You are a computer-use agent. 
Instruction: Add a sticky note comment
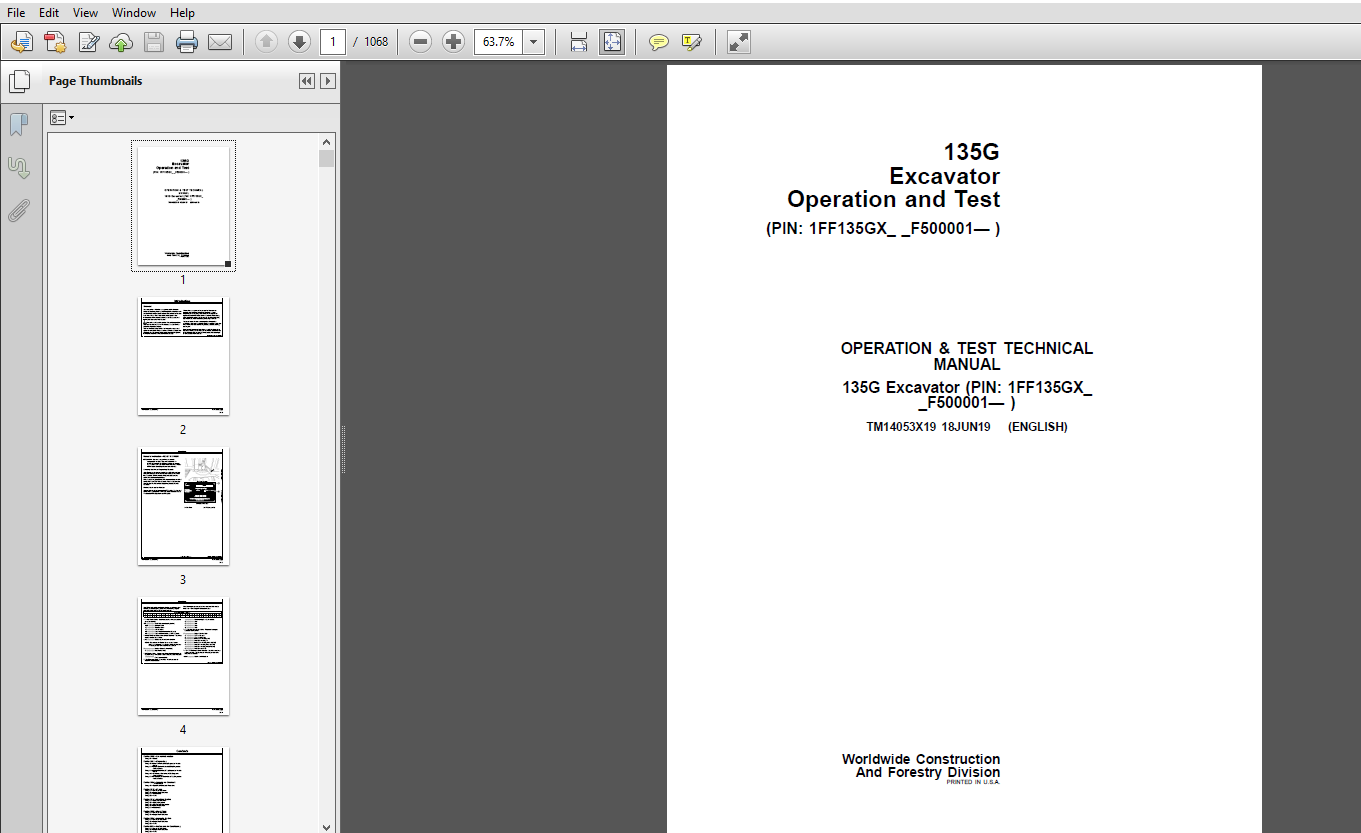point(658,42)
